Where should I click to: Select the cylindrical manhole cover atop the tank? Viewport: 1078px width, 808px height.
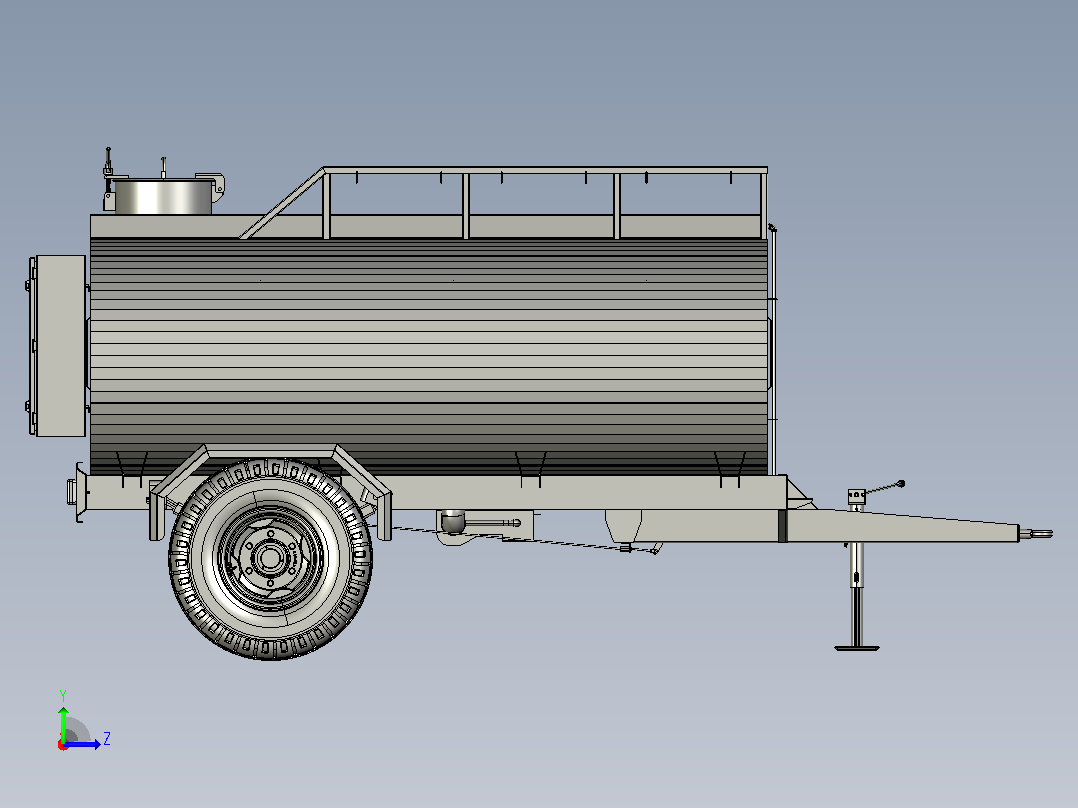pyautogui.click(x=163, y=197)
